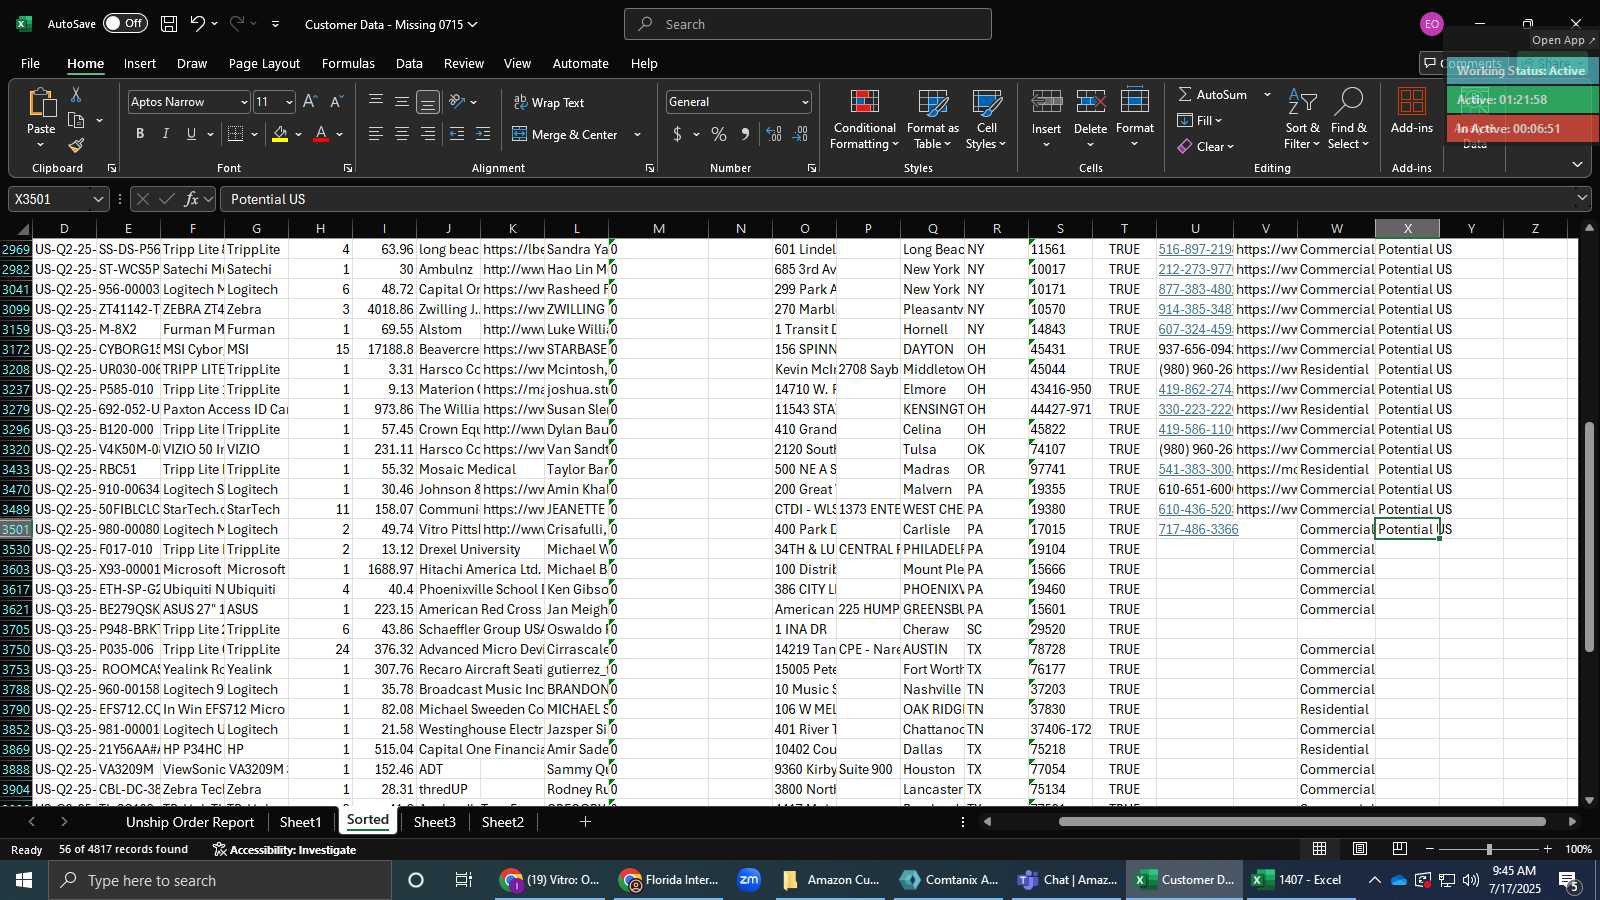Click Undo arrow in title bar

198,24
